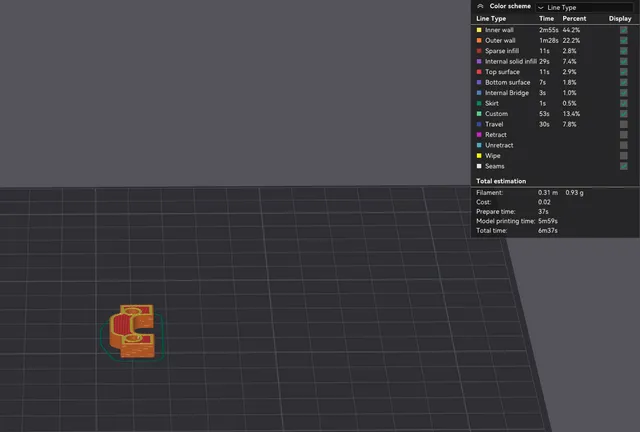Click the Line Type column header
This screenshot has height=432, width=640.
(x=491, y=18)
